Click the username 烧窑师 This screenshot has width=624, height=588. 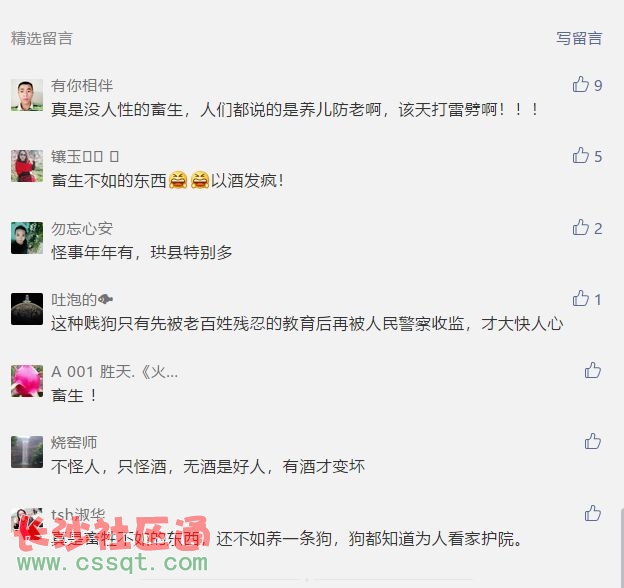pos(74,443)
